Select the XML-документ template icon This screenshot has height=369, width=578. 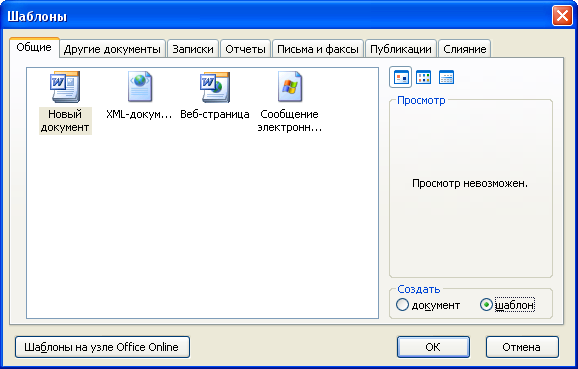[140, 87]
